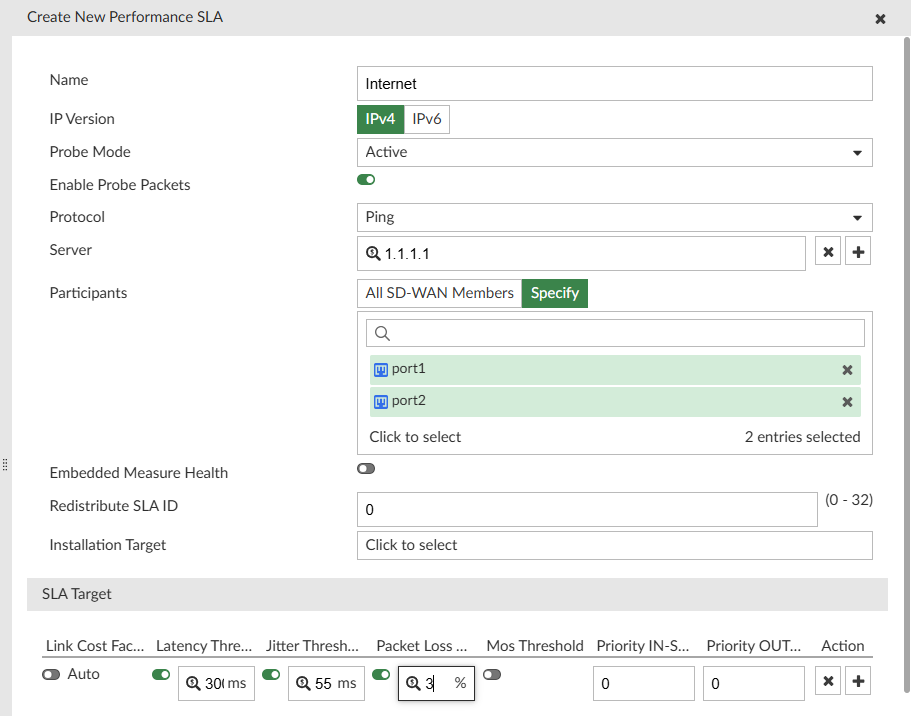Click the plus button next to the Server field
The height and width of the screenshot is (716, 911).
pos(858,251)
